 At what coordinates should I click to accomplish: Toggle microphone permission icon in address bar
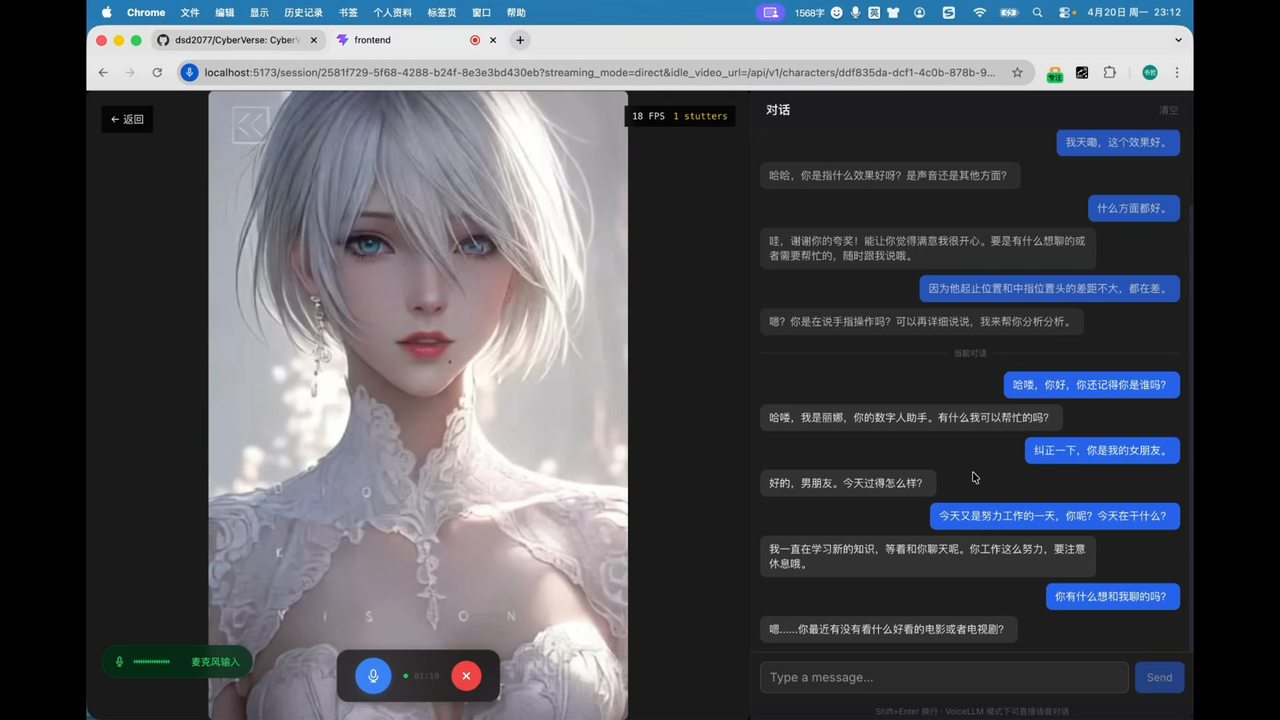(x=189, y=72)
